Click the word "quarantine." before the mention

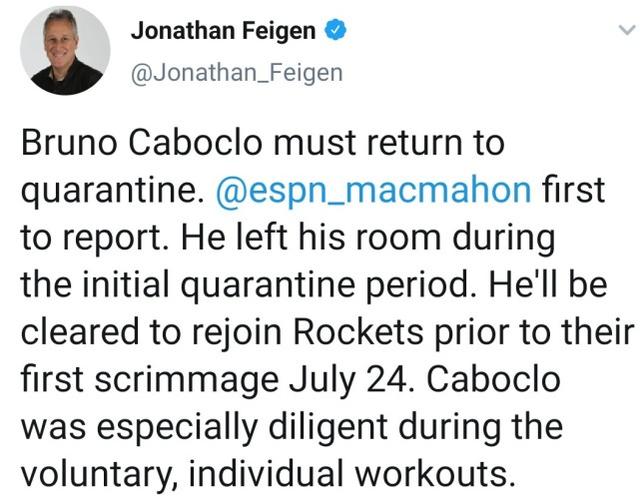pyautogui.click(x=112, y=191)
